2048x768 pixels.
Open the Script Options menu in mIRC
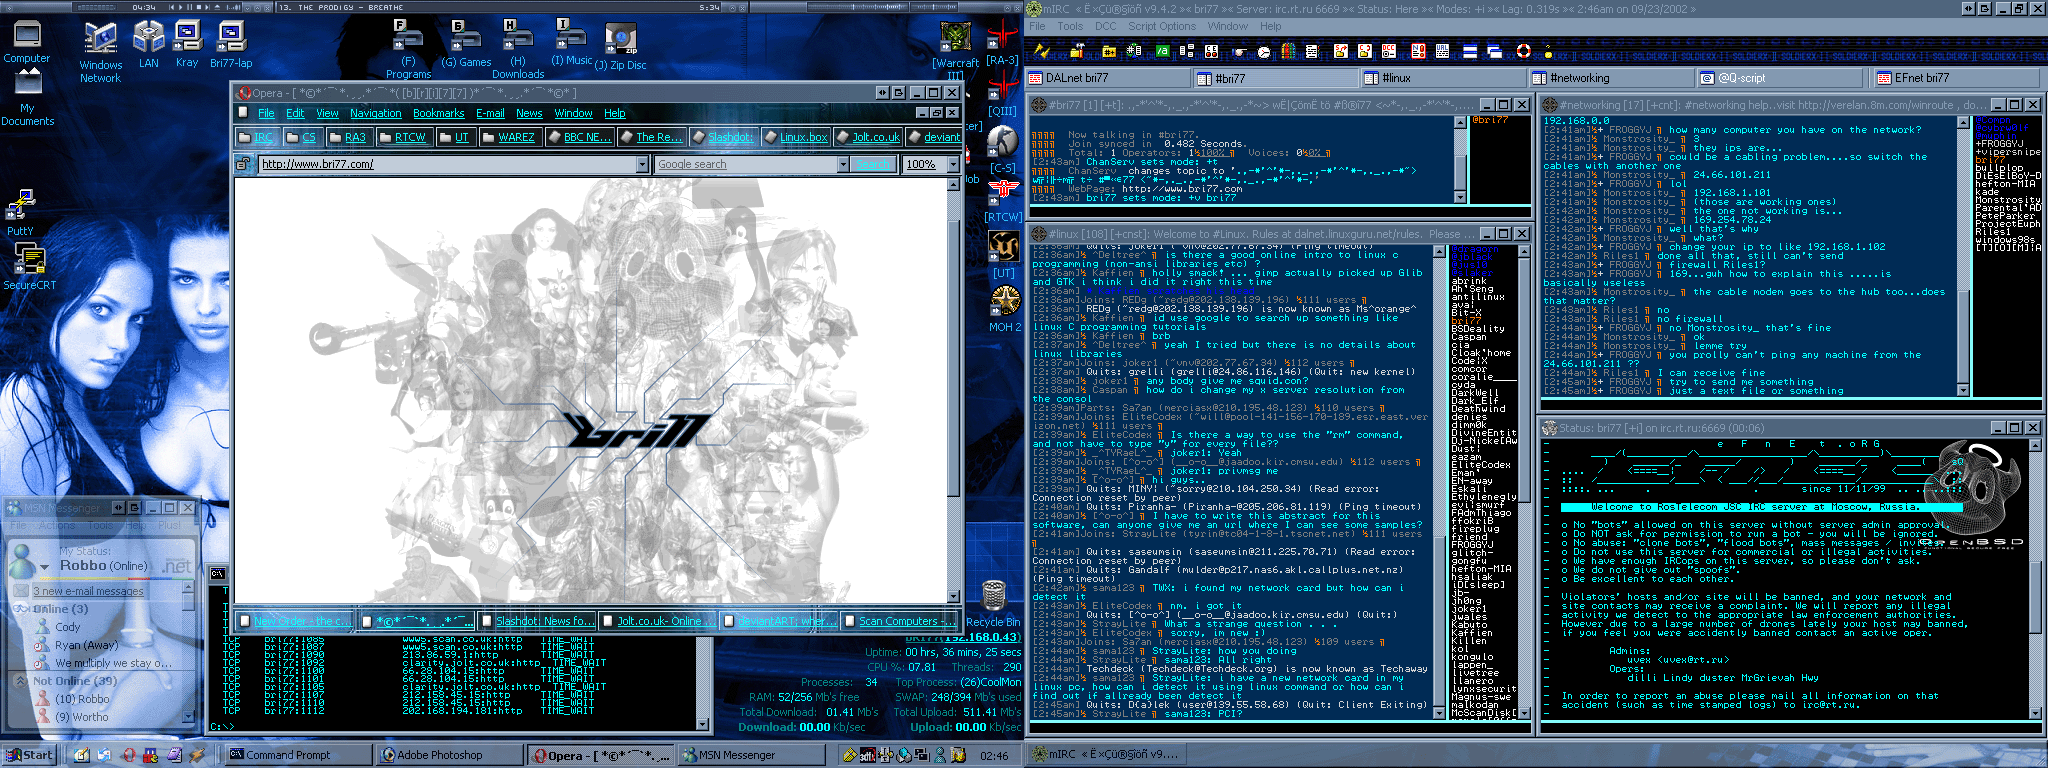(1162, 27)
